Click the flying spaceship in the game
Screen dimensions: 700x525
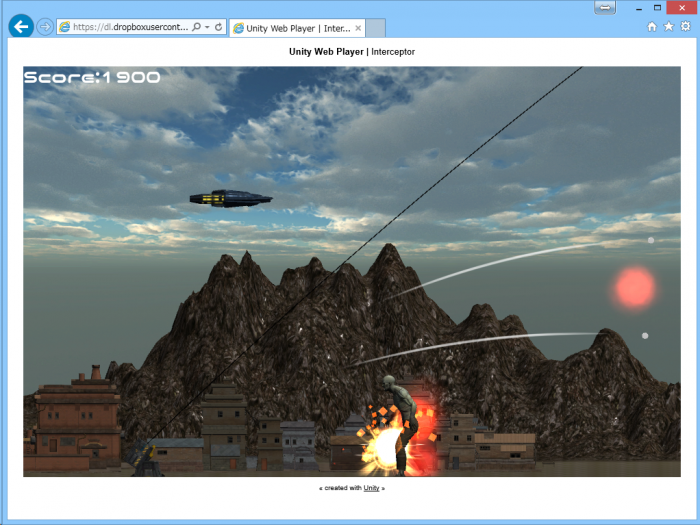coord(231,199)
